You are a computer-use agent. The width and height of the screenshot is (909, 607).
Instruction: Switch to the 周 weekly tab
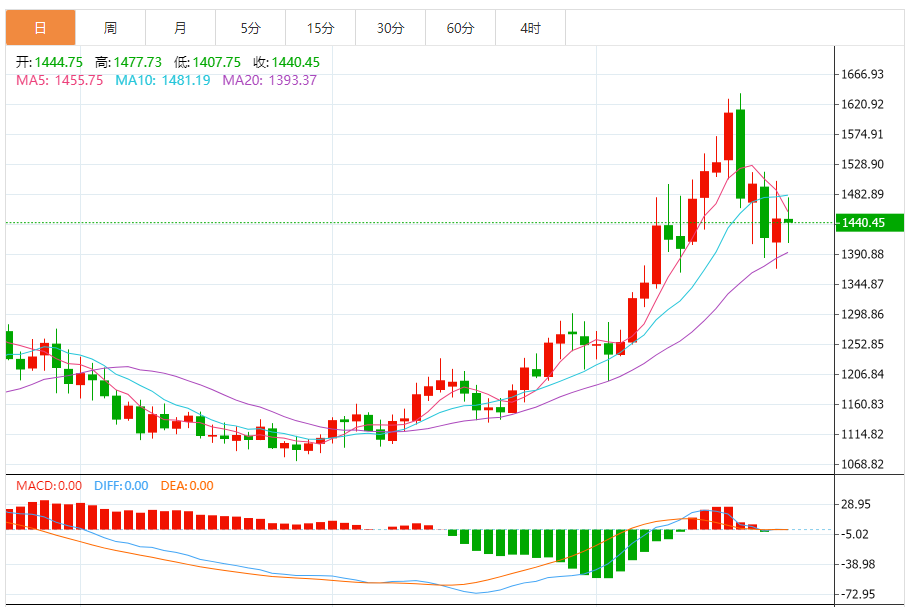click(x=110, y=28)
